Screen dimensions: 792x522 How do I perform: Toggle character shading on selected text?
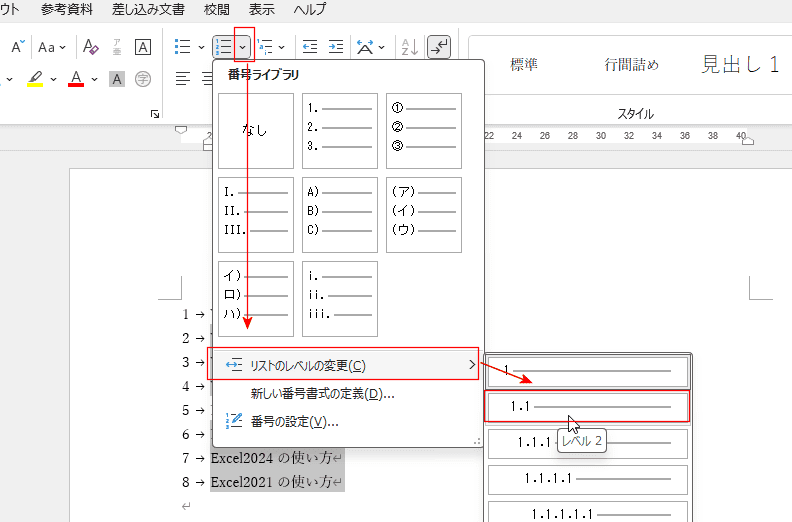pos(117,79)
